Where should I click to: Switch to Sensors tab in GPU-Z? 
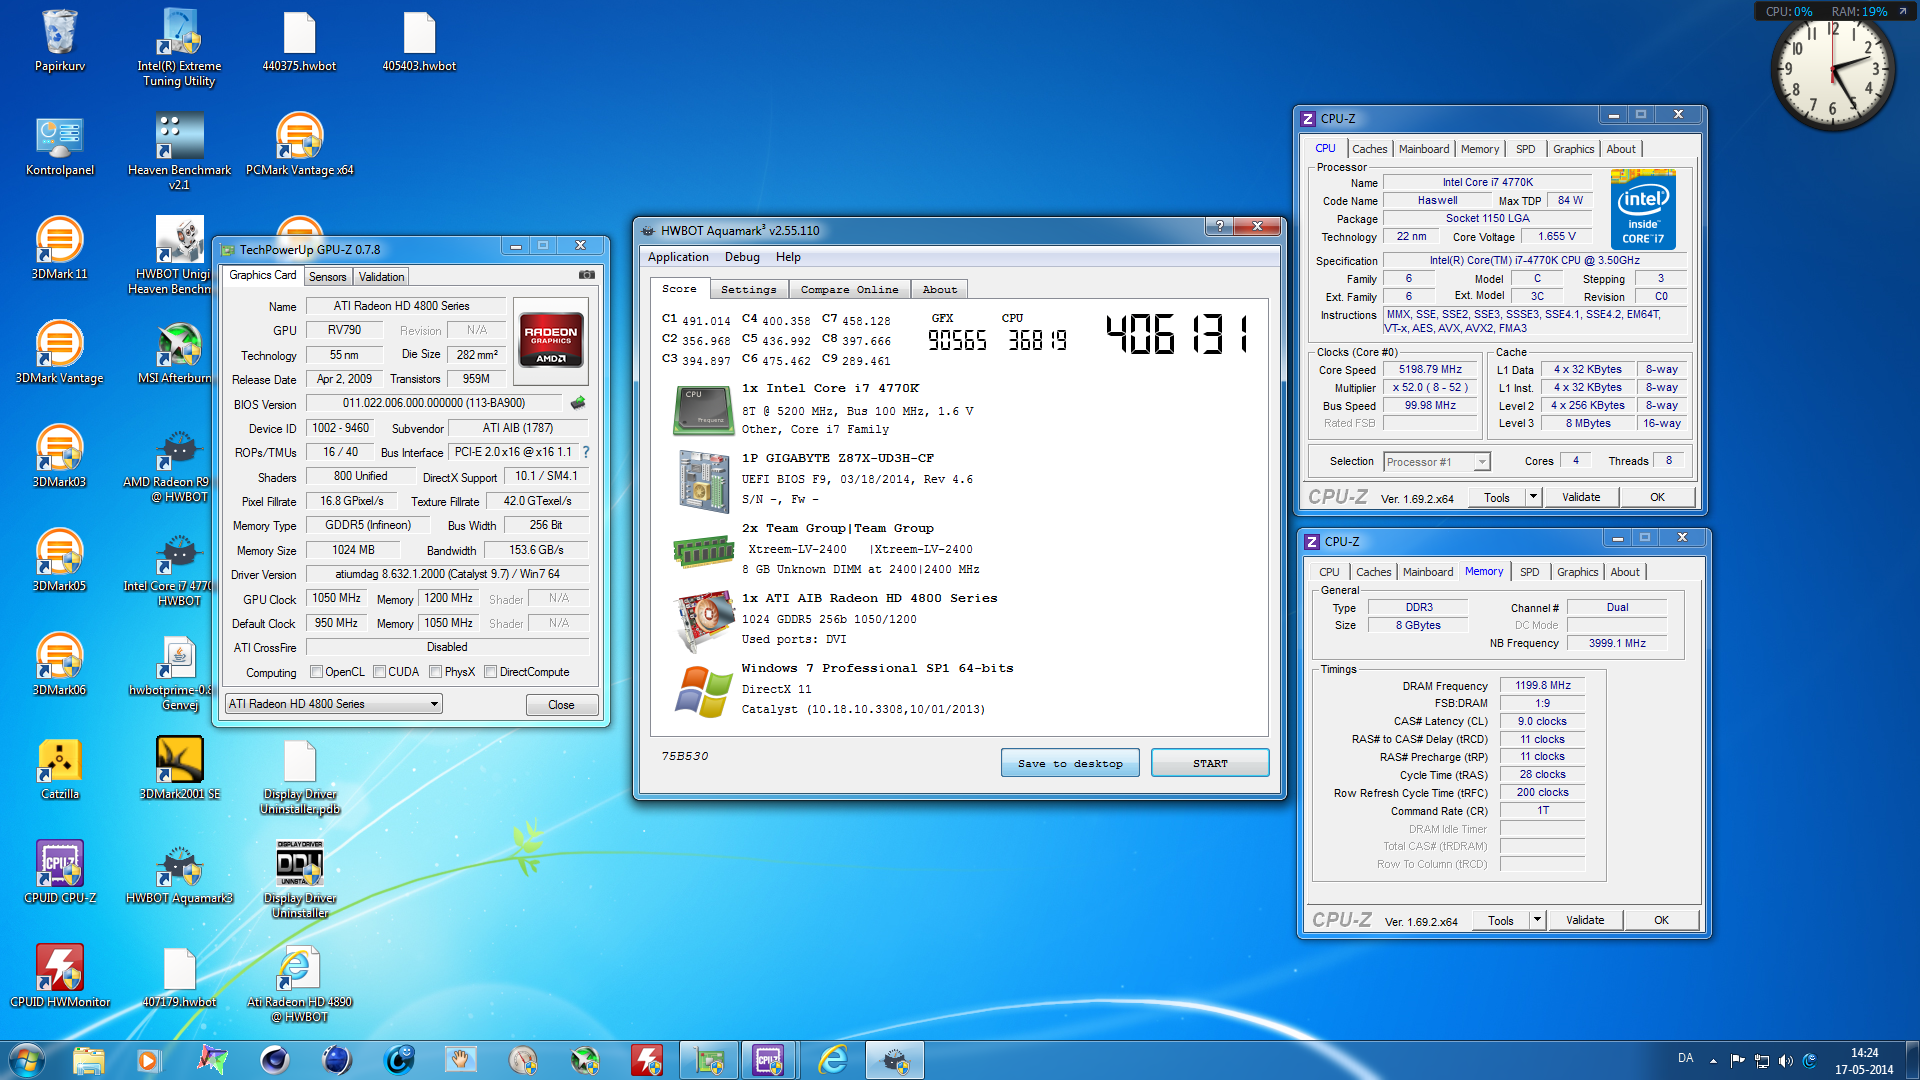[327, 277]
